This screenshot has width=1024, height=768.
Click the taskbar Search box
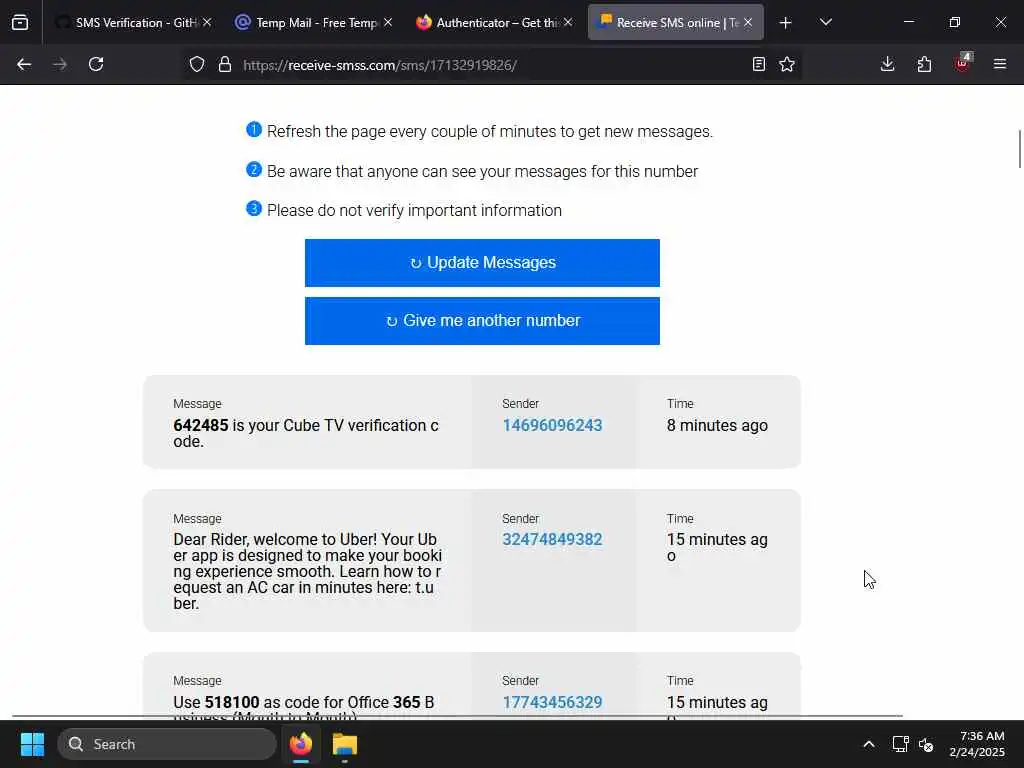pyautogui.click(x=167, y=744)
